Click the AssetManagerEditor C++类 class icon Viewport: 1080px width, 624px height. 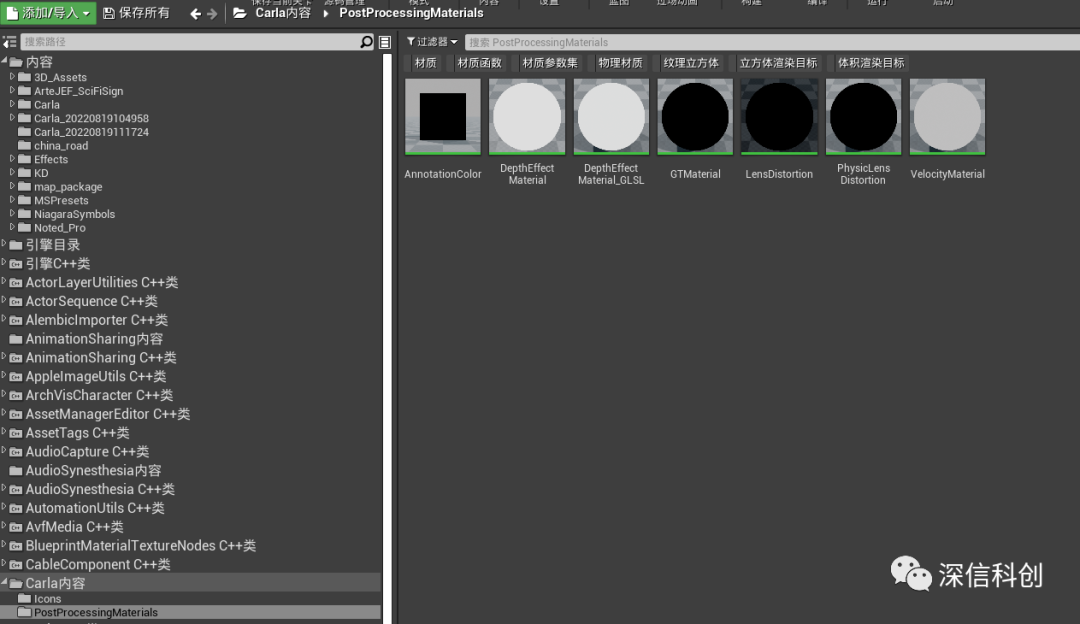16,415
